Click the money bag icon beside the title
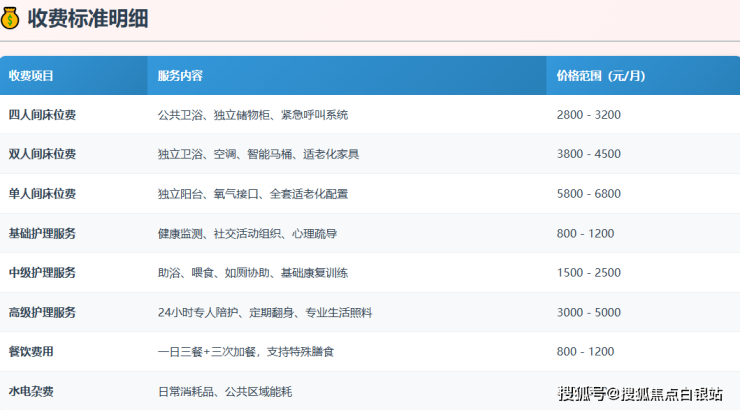The width and height of the screenshot is (740, 410). pos(11,18)
